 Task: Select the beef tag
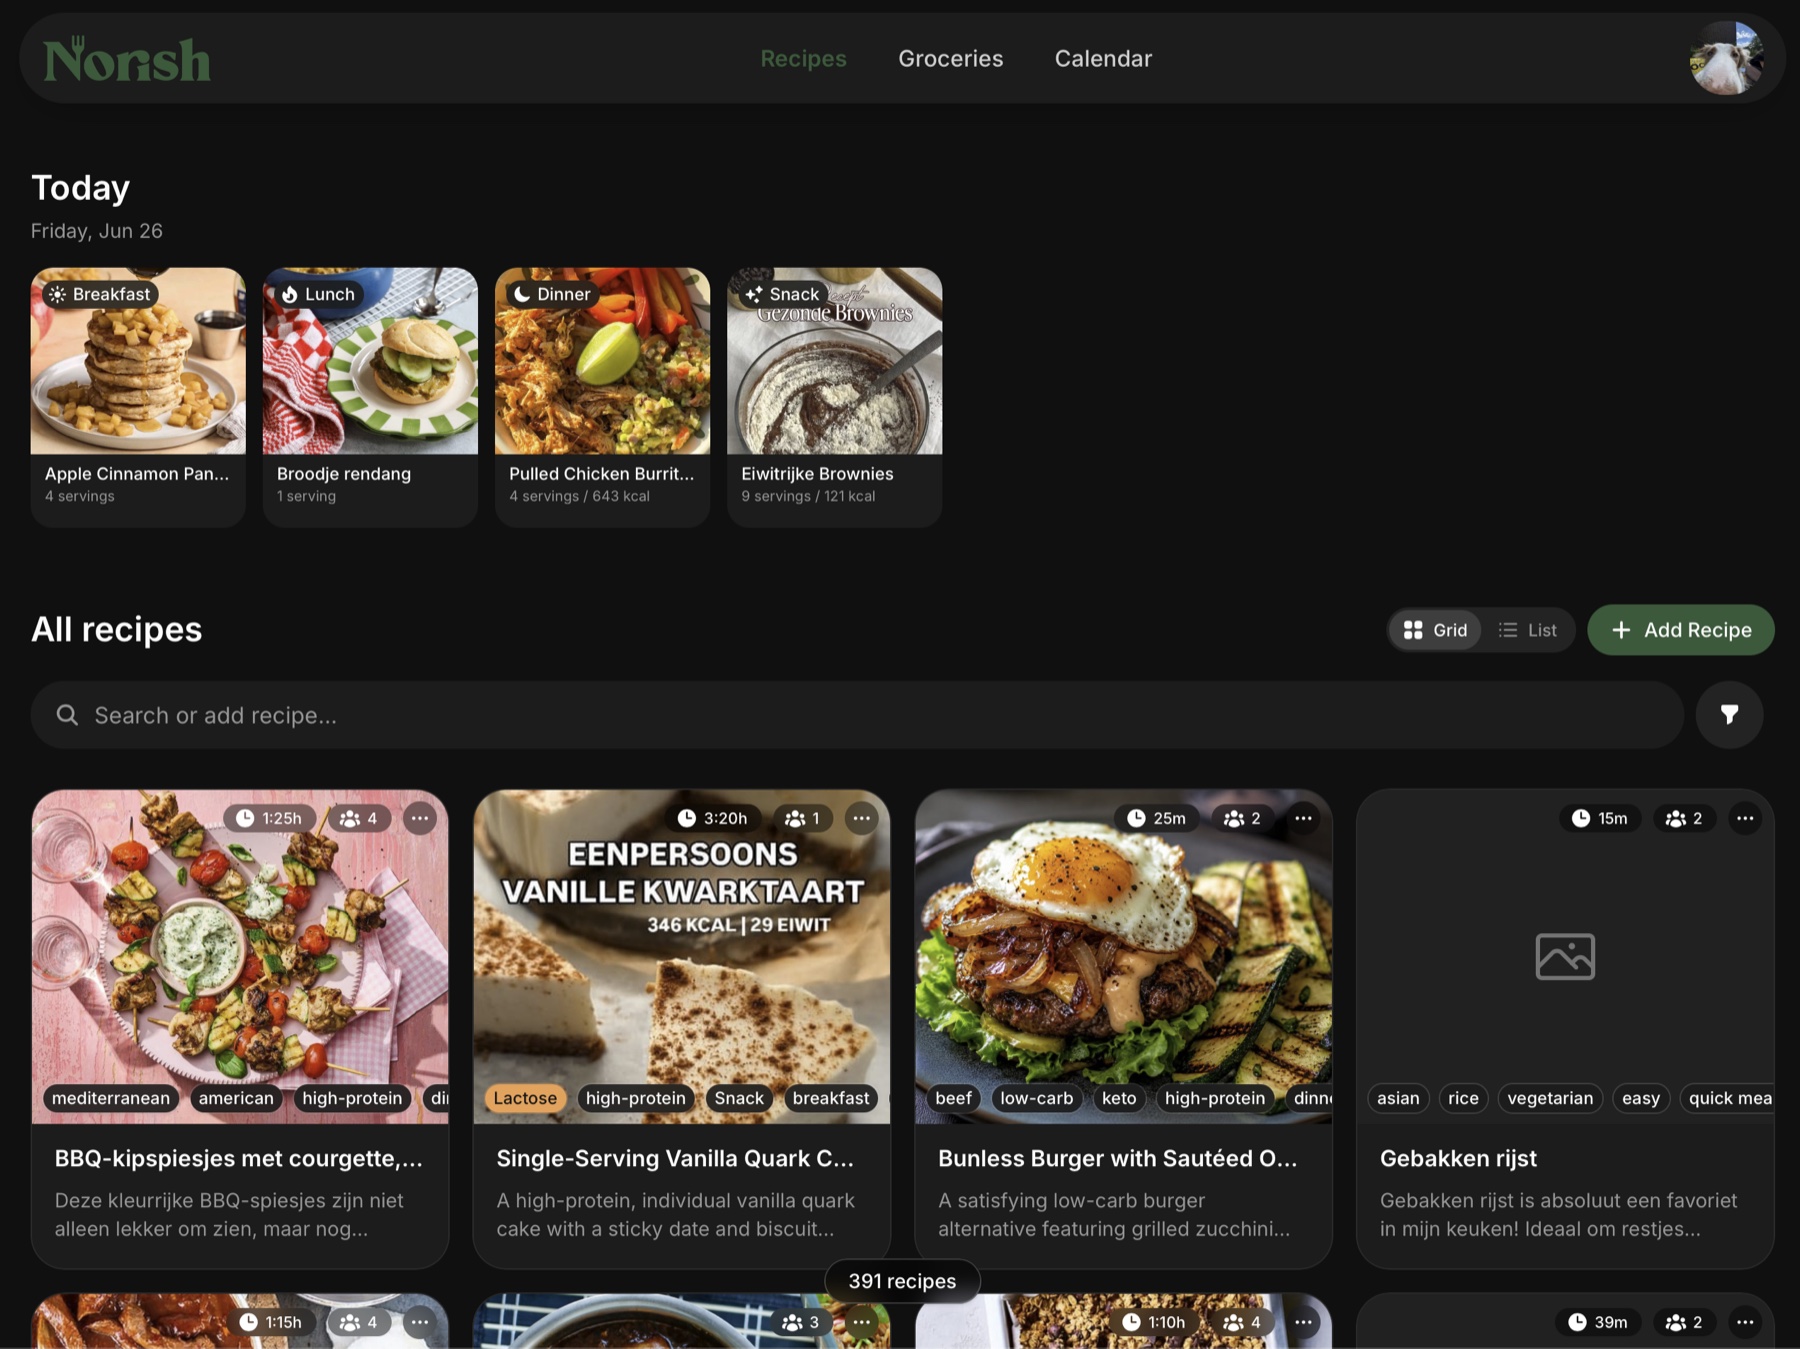point(953,1098)
